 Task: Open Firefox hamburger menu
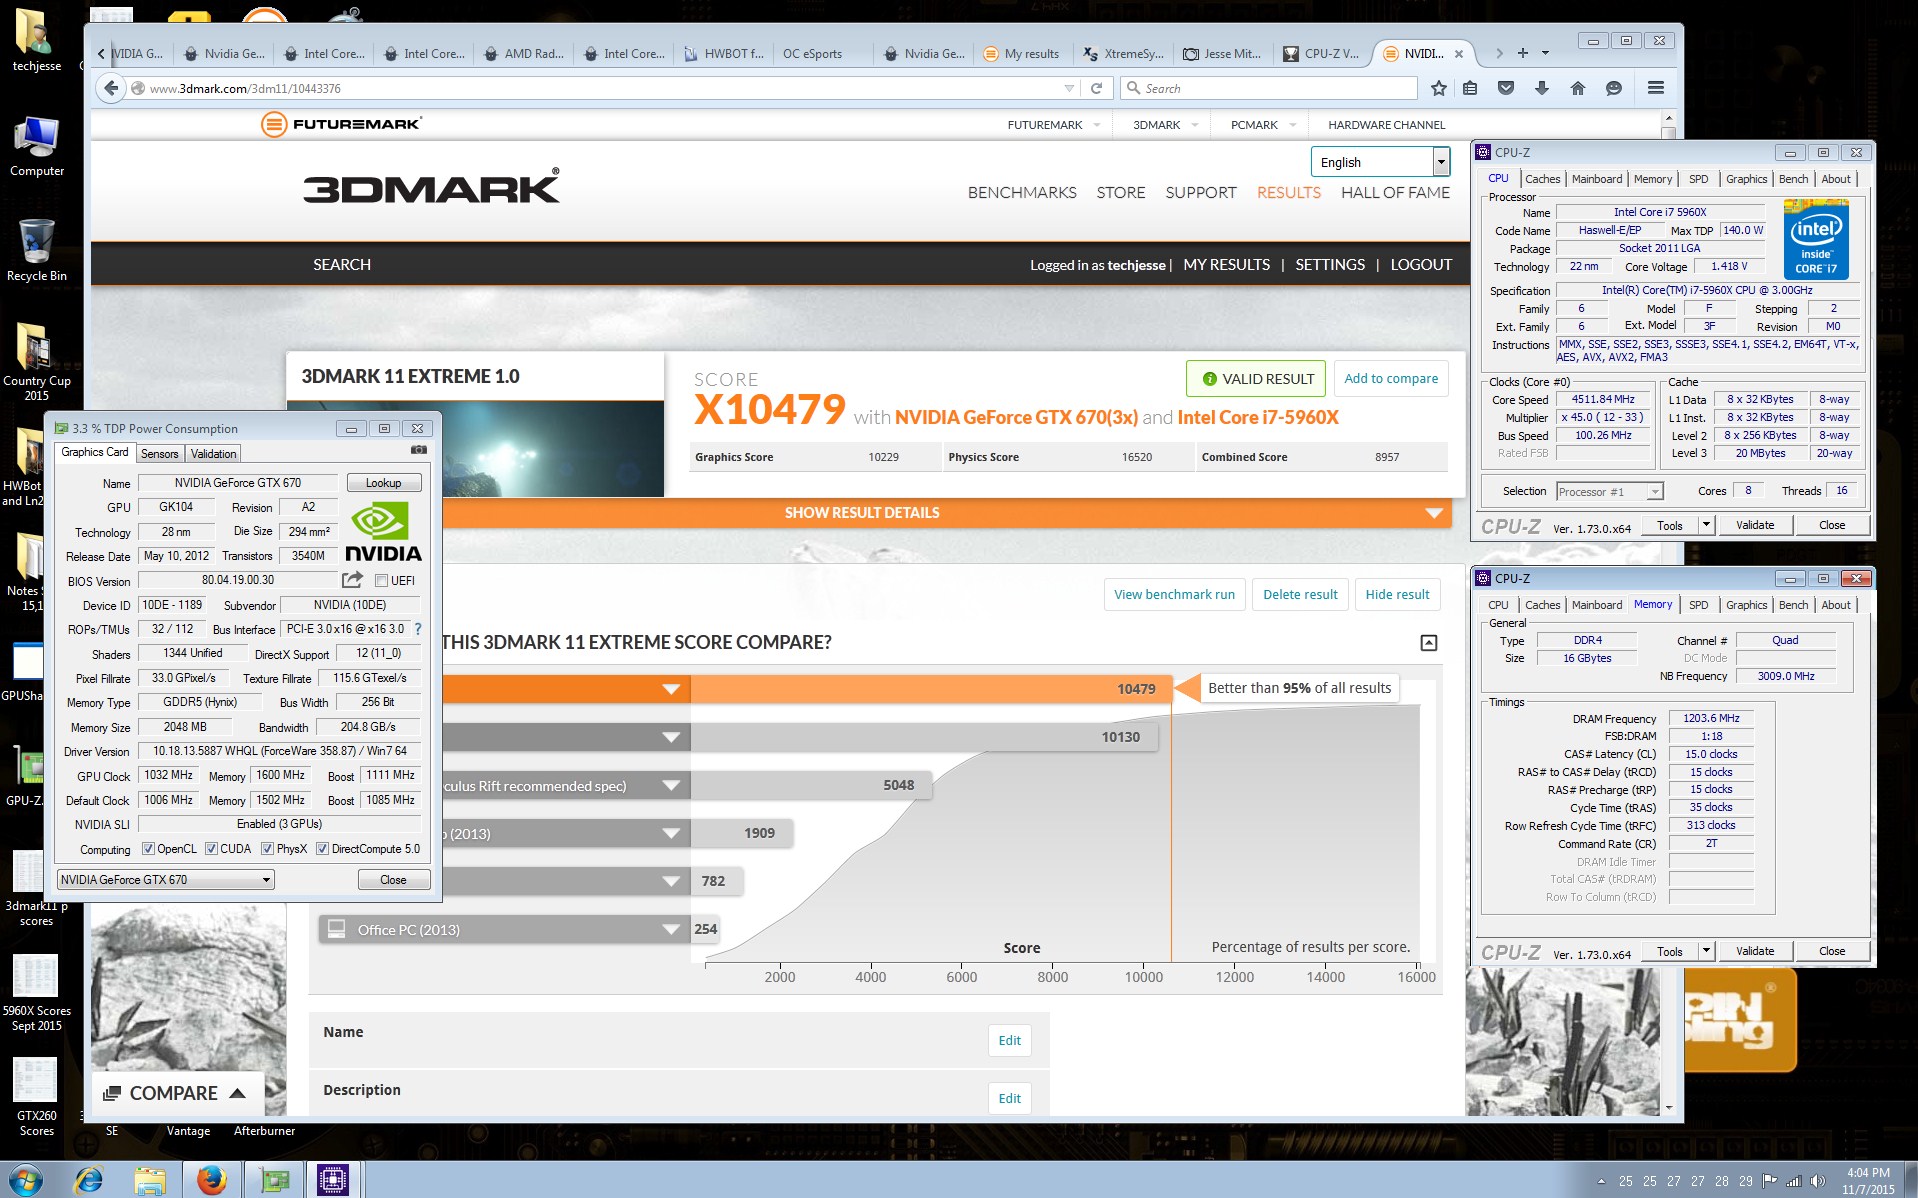click(1656, 88)
